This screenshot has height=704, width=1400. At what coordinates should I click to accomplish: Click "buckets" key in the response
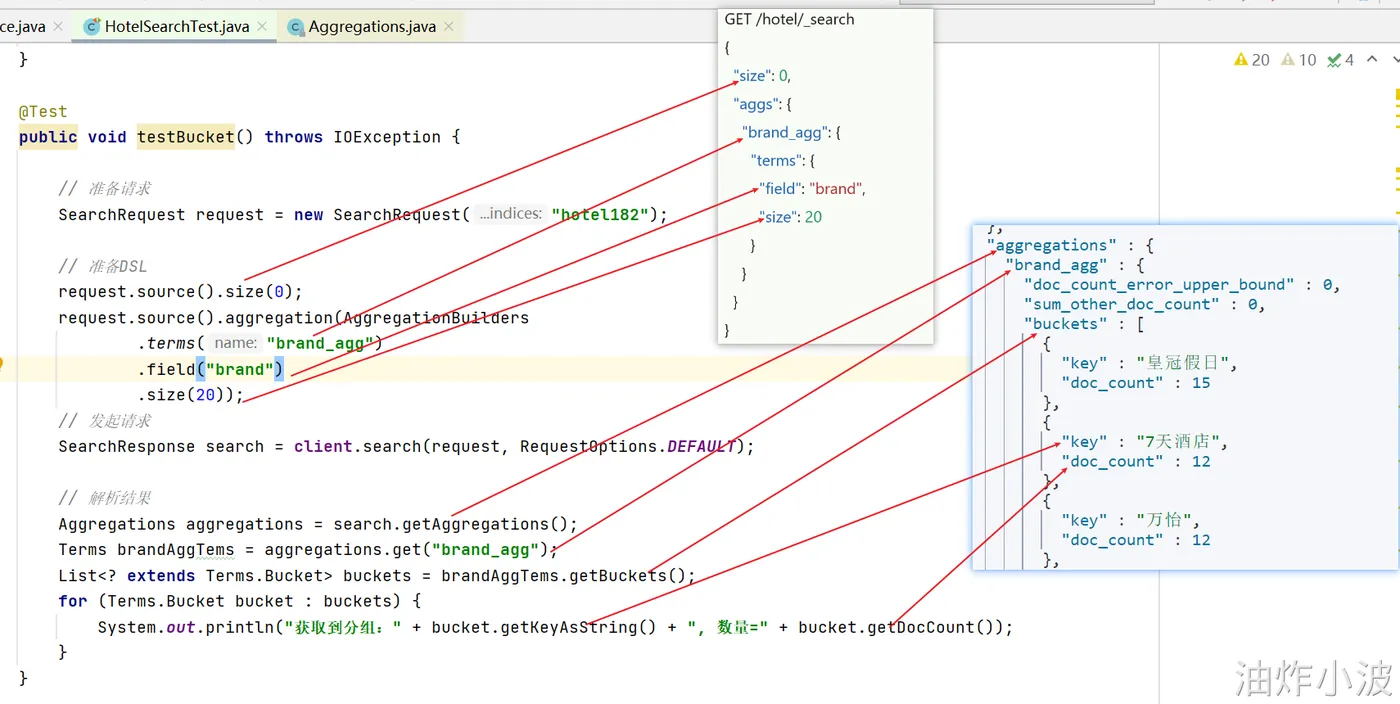[x=1064, y=324]
